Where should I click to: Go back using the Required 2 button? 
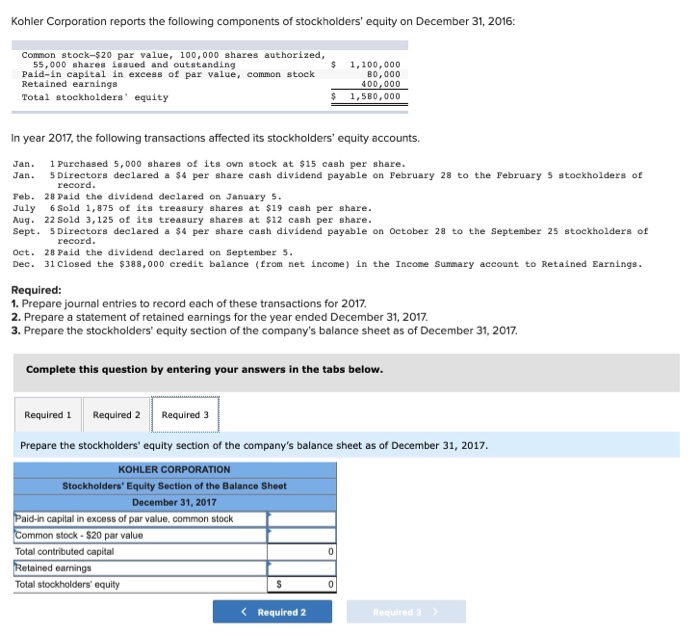[272, 612]
